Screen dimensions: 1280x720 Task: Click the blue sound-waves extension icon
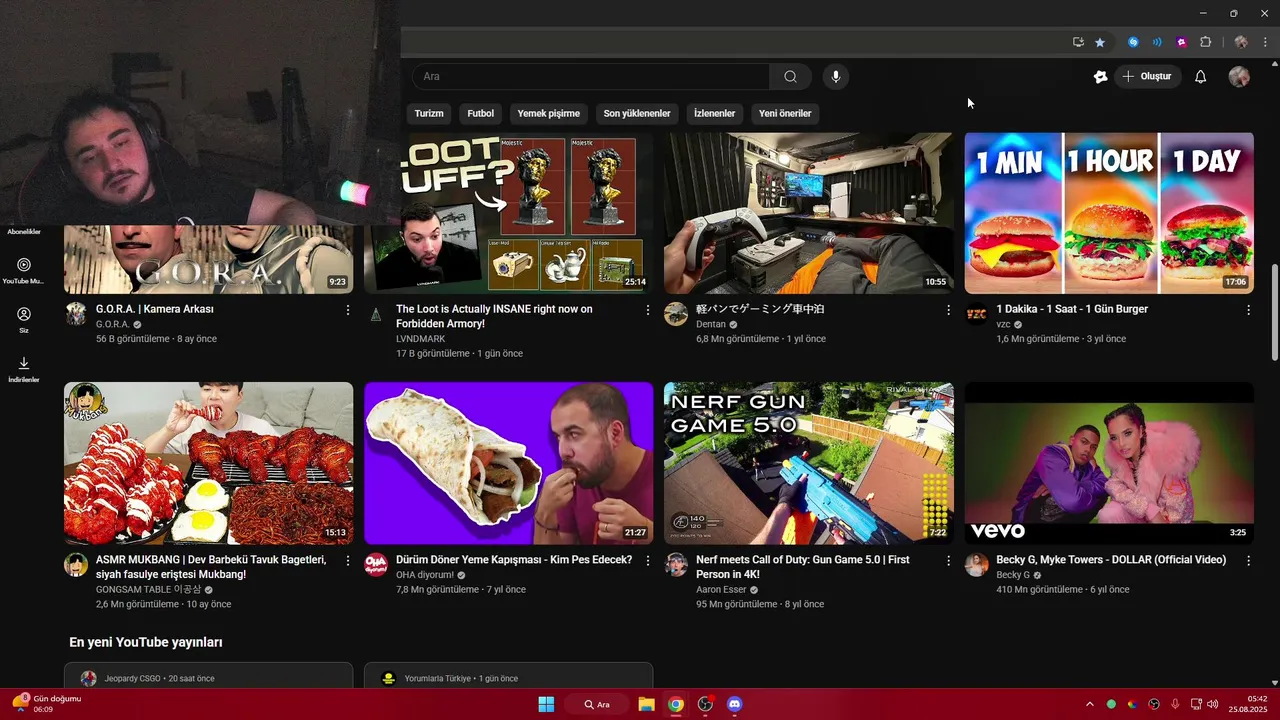(x=1157, y=42)
